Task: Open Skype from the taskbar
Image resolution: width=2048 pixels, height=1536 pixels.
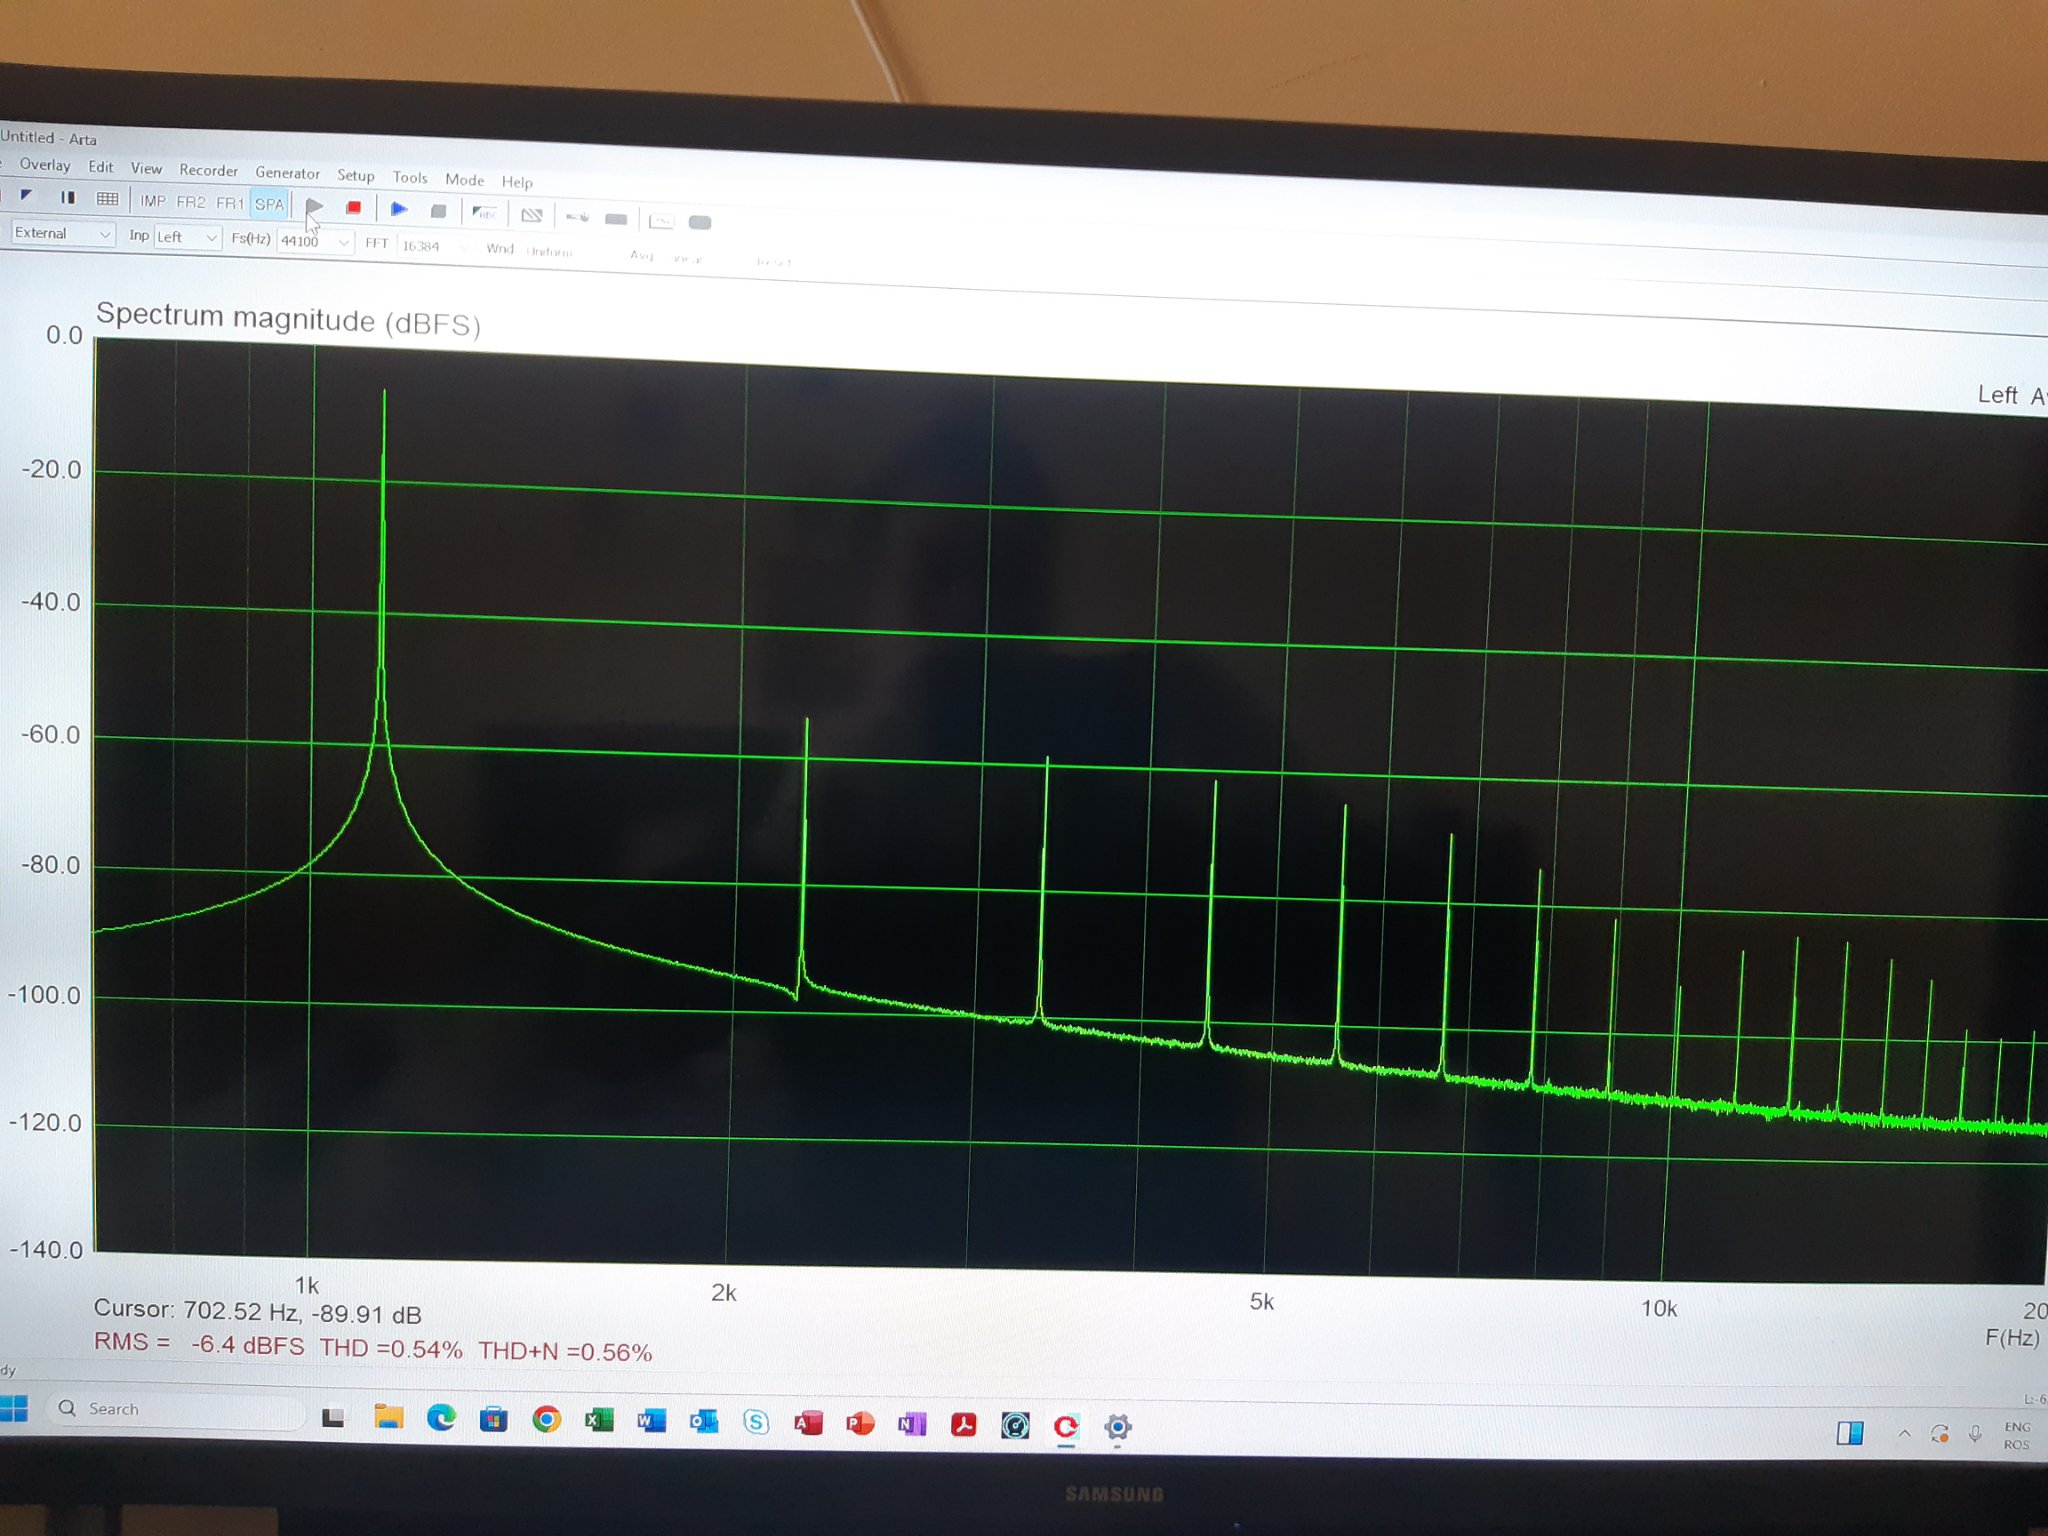Action: point(756,1422)
